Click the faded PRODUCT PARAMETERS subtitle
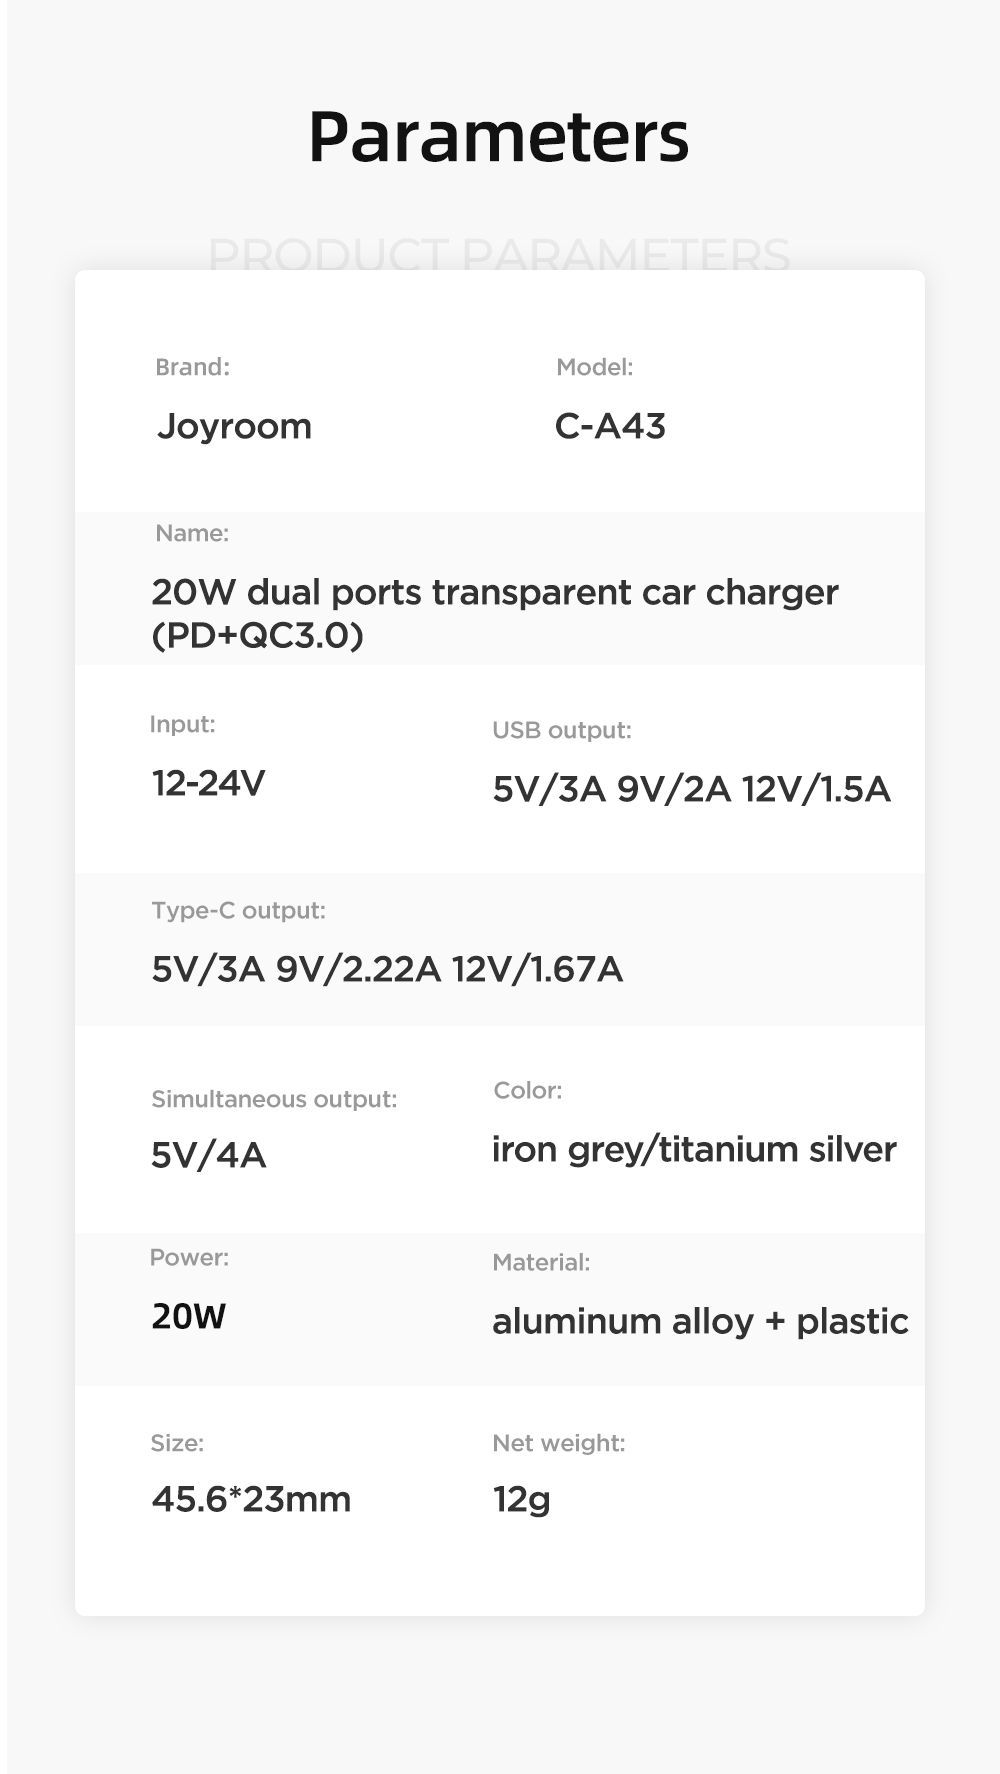Image resolution: width=1000 pixels, height=1774 pixels. (498, 254)
